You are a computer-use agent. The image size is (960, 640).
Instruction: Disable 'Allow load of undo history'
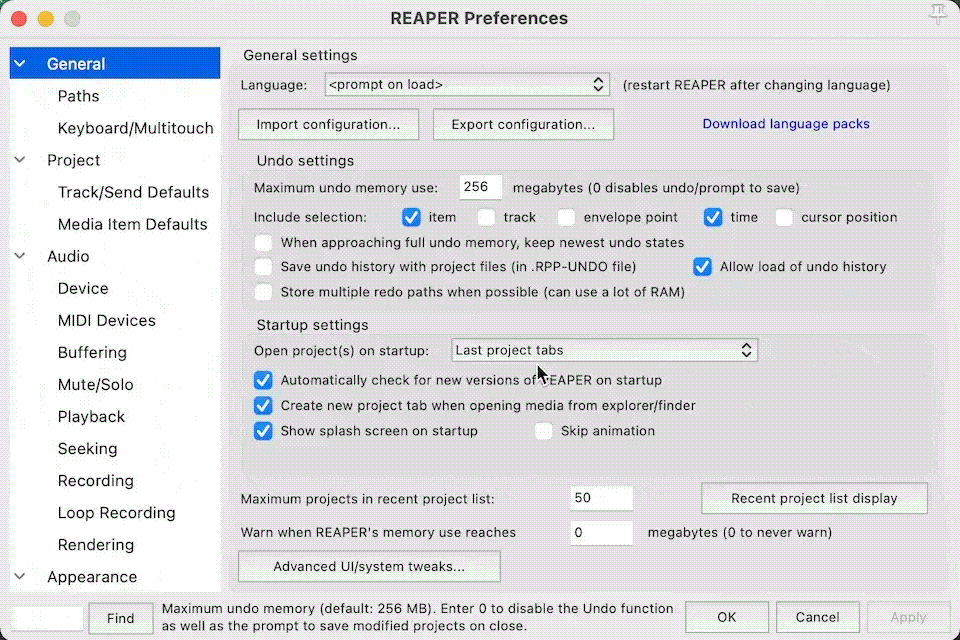[702, 267]
